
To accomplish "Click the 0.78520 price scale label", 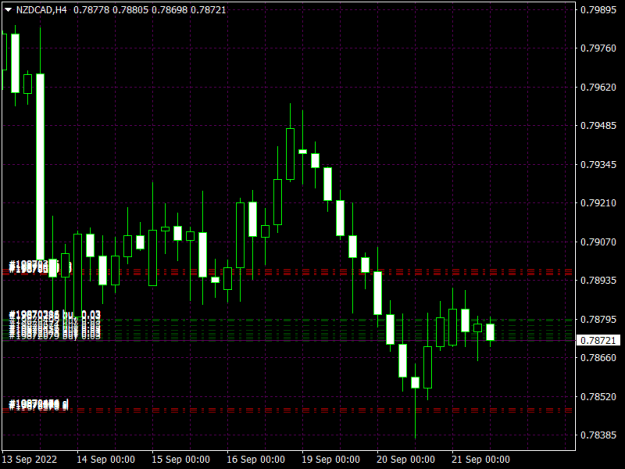I will [x=598, y=396].
